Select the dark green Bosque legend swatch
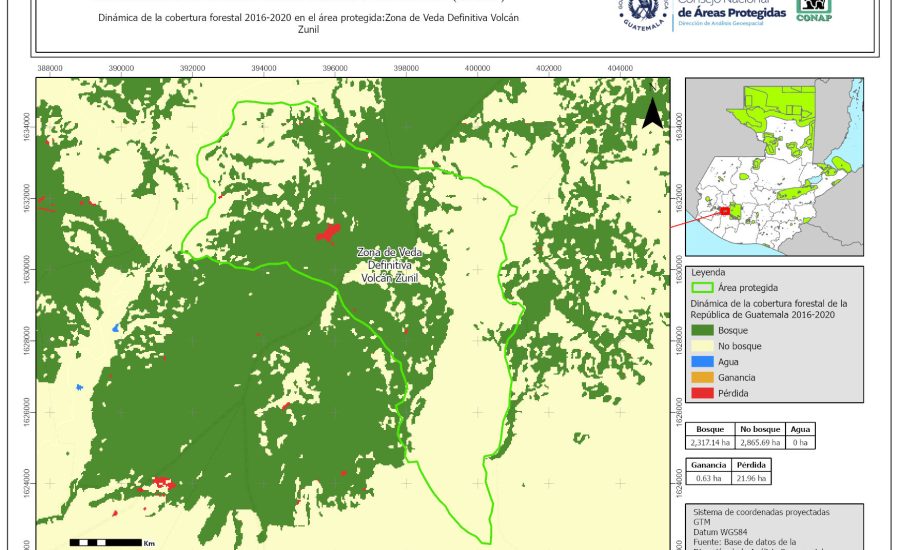The image size is (900, 550). (x=702, y=329)
